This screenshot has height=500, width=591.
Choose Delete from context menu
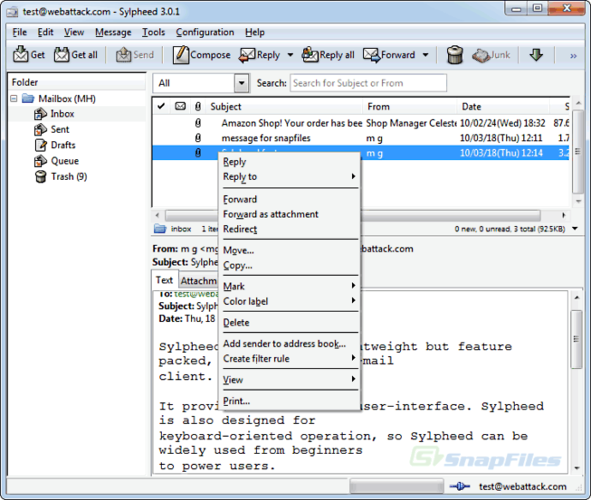pos(289,323)
